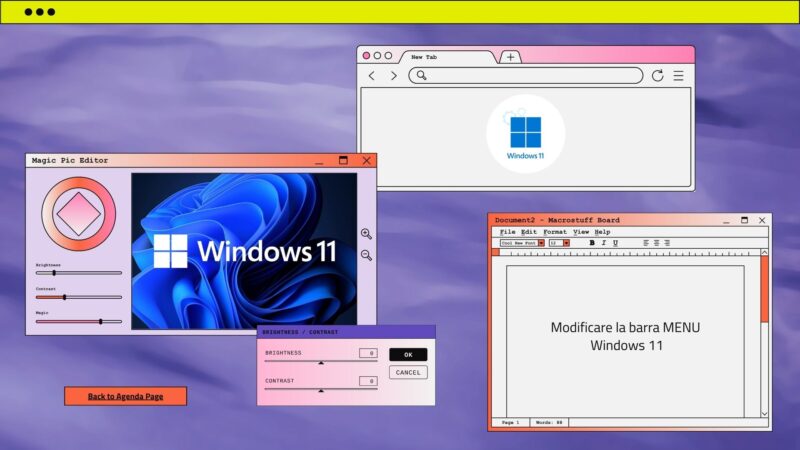Open the browser hamburger menu
This screenshot has height=450, width=800.
(678, 76)
